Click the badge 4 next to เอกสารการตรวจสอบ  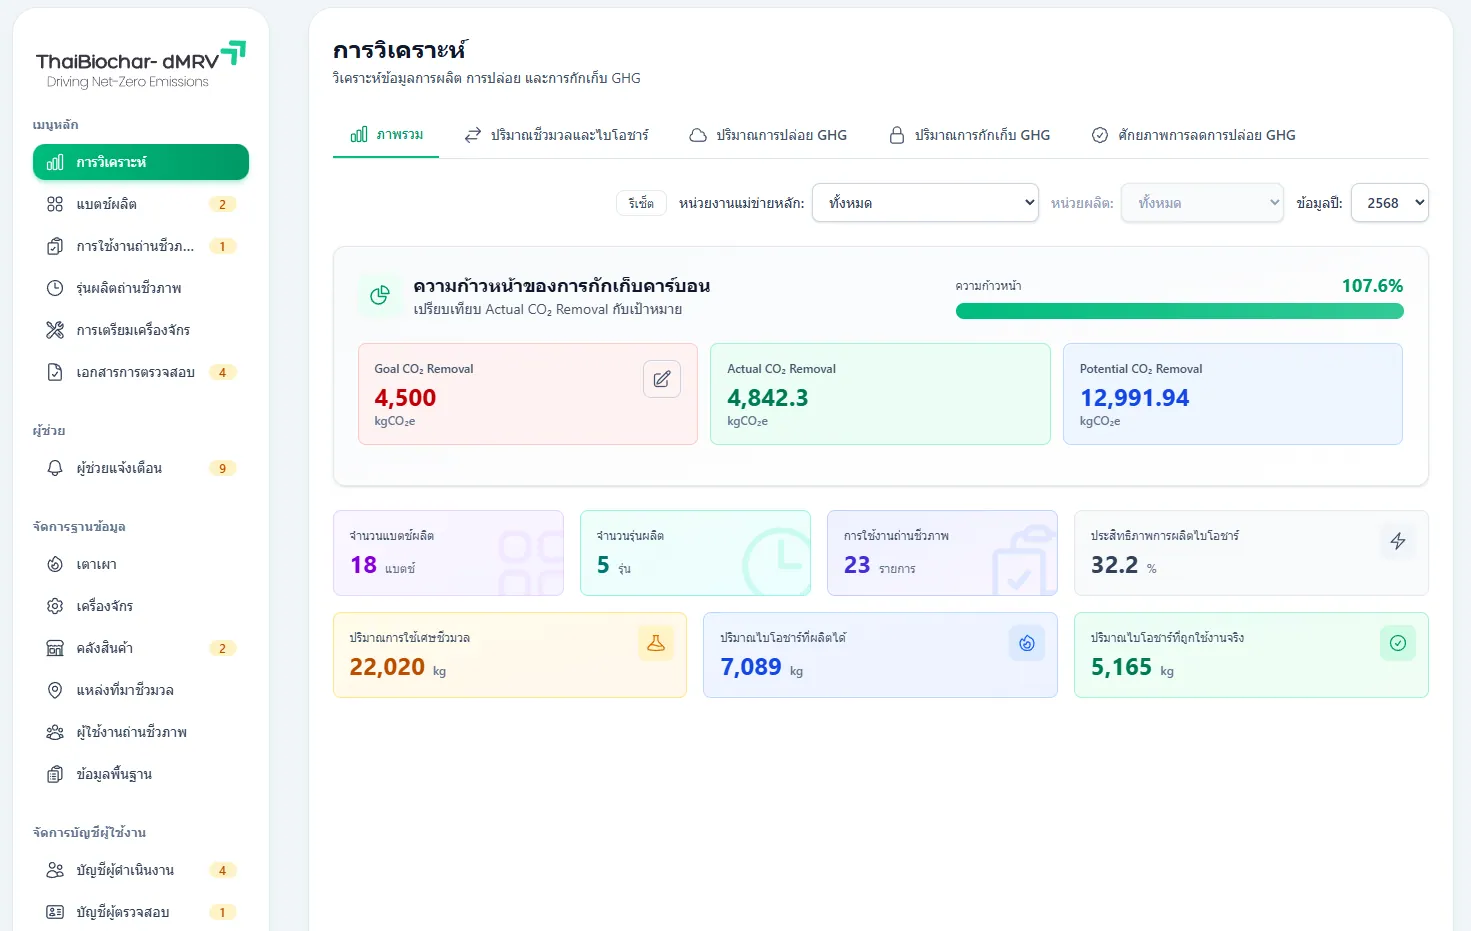(x=222, y=372)
